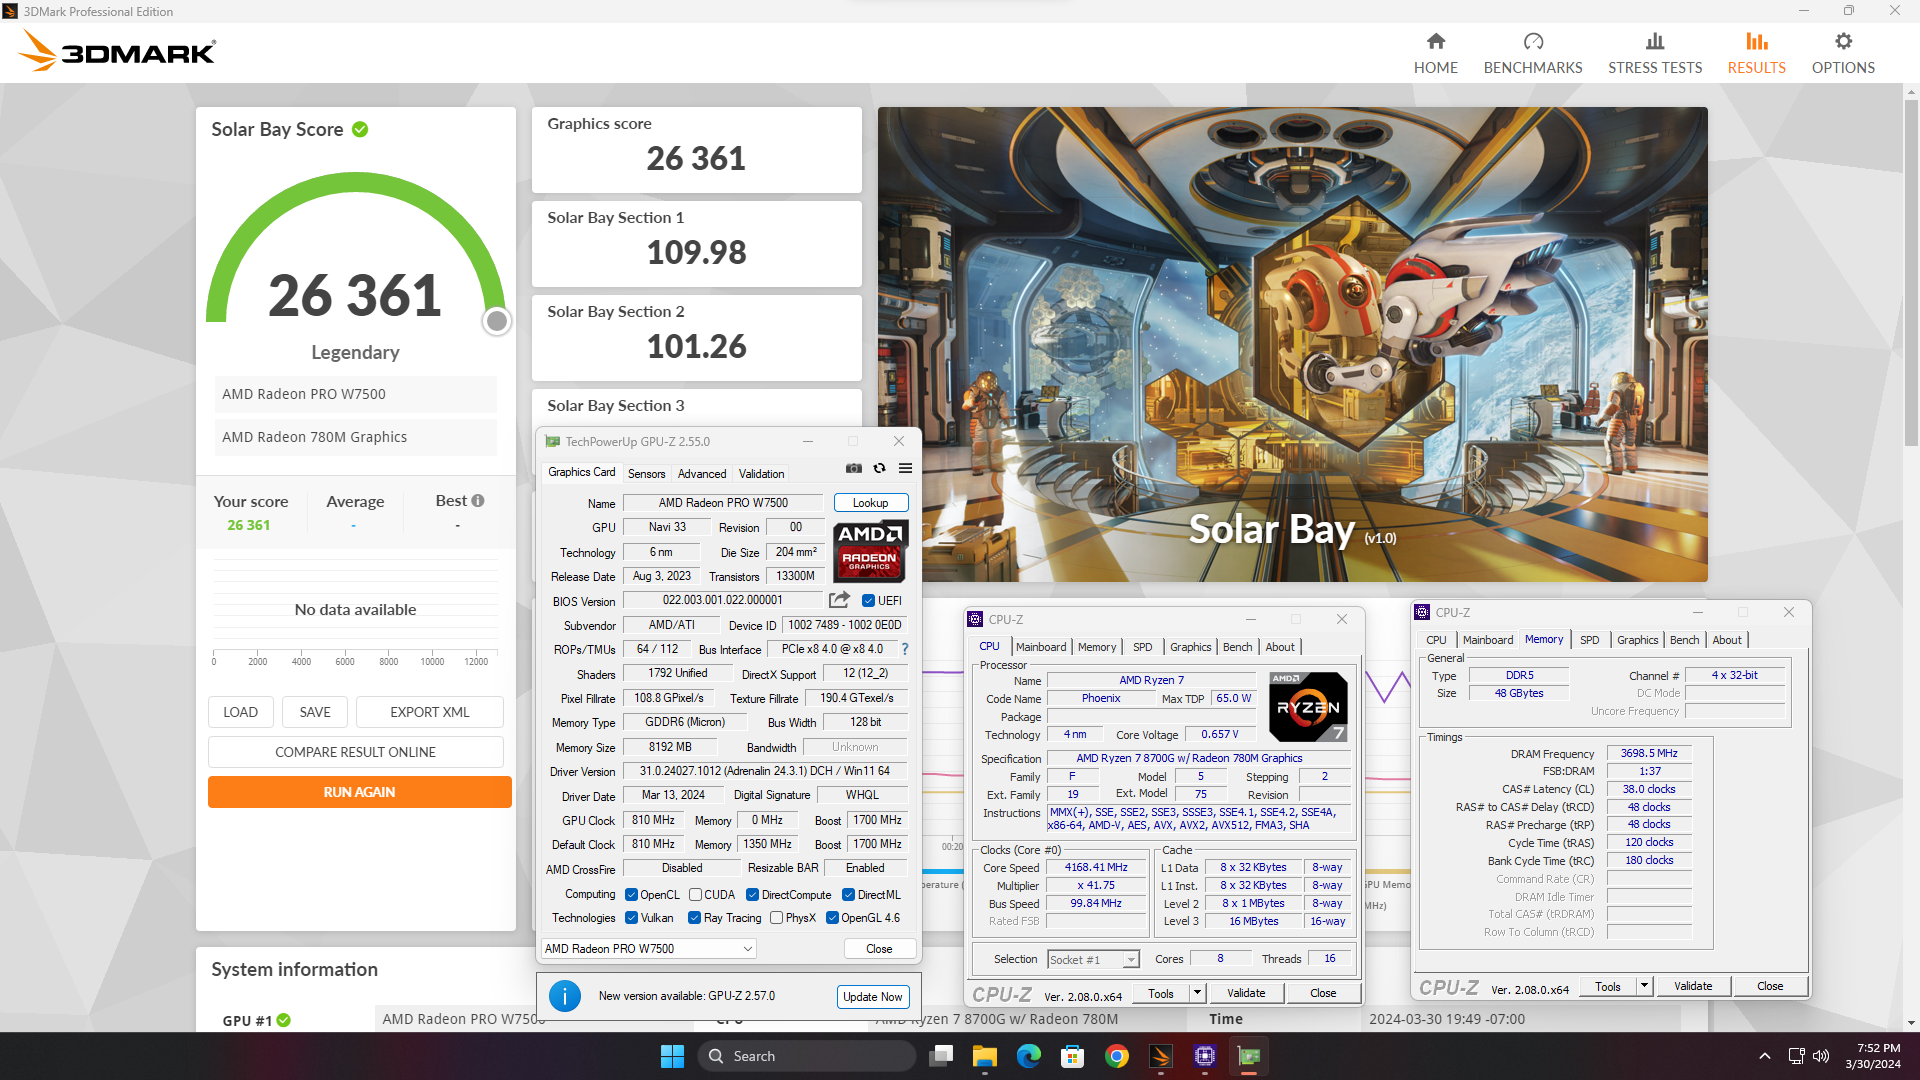Click COMPARE RESULT ONLINE
The image size is (1920, 1080).
point(355,752)
